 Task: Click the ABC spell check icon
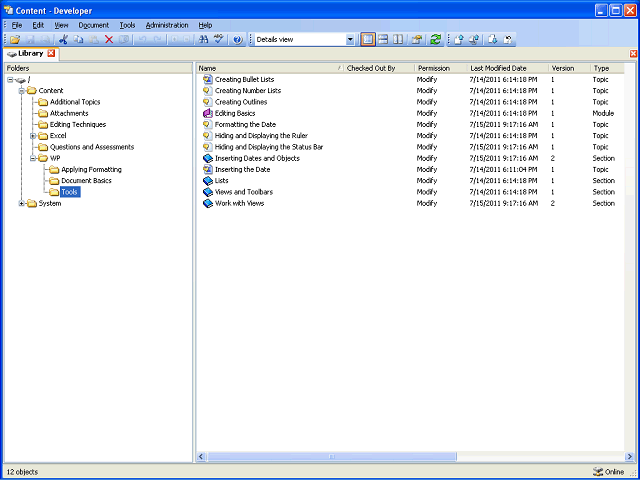[x=219, y=40]
